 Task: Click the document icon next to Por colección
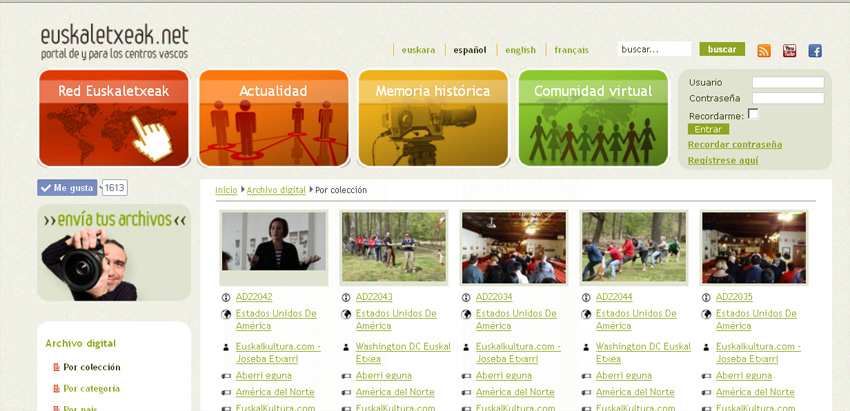point(56,368)
